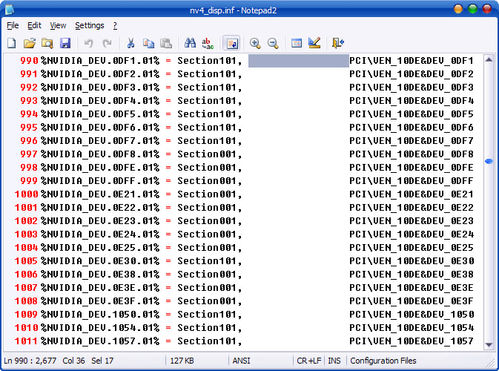Click line number 990 in the margin

(x=29, y=61)
